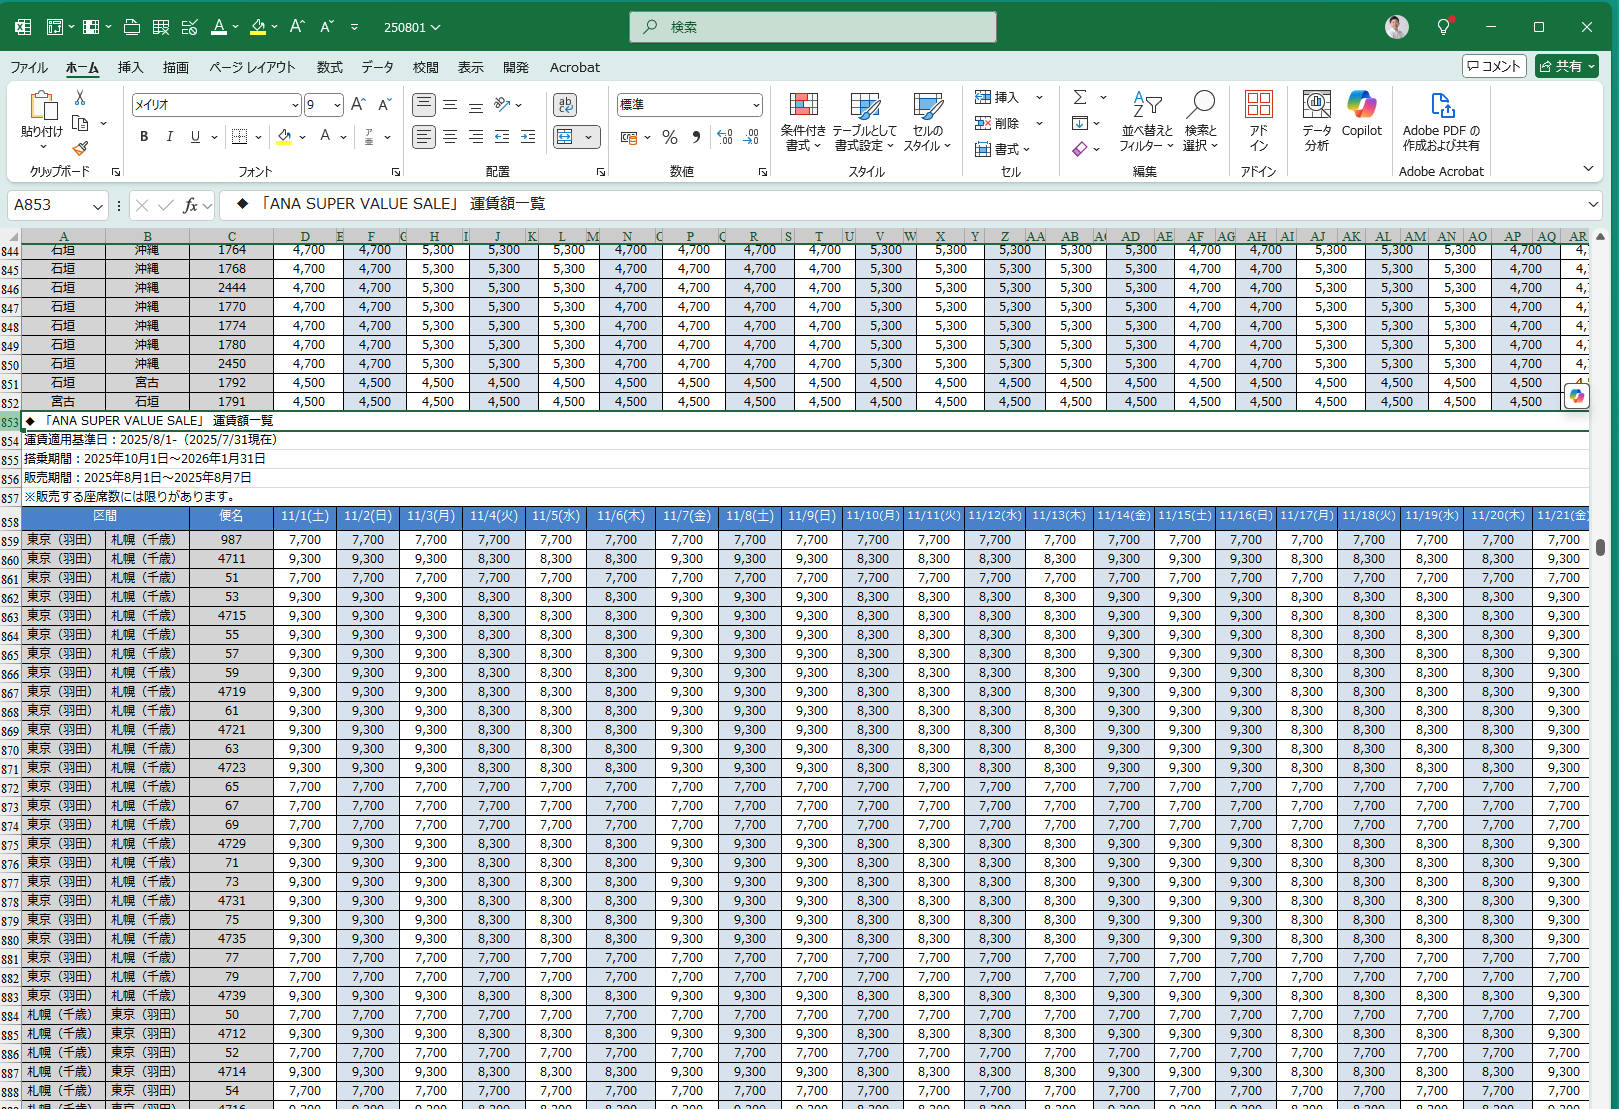Switch to the Acrobat tab
This screenshot has width=1619, height=1109.
pyautogui.click(x=575, y=67)
